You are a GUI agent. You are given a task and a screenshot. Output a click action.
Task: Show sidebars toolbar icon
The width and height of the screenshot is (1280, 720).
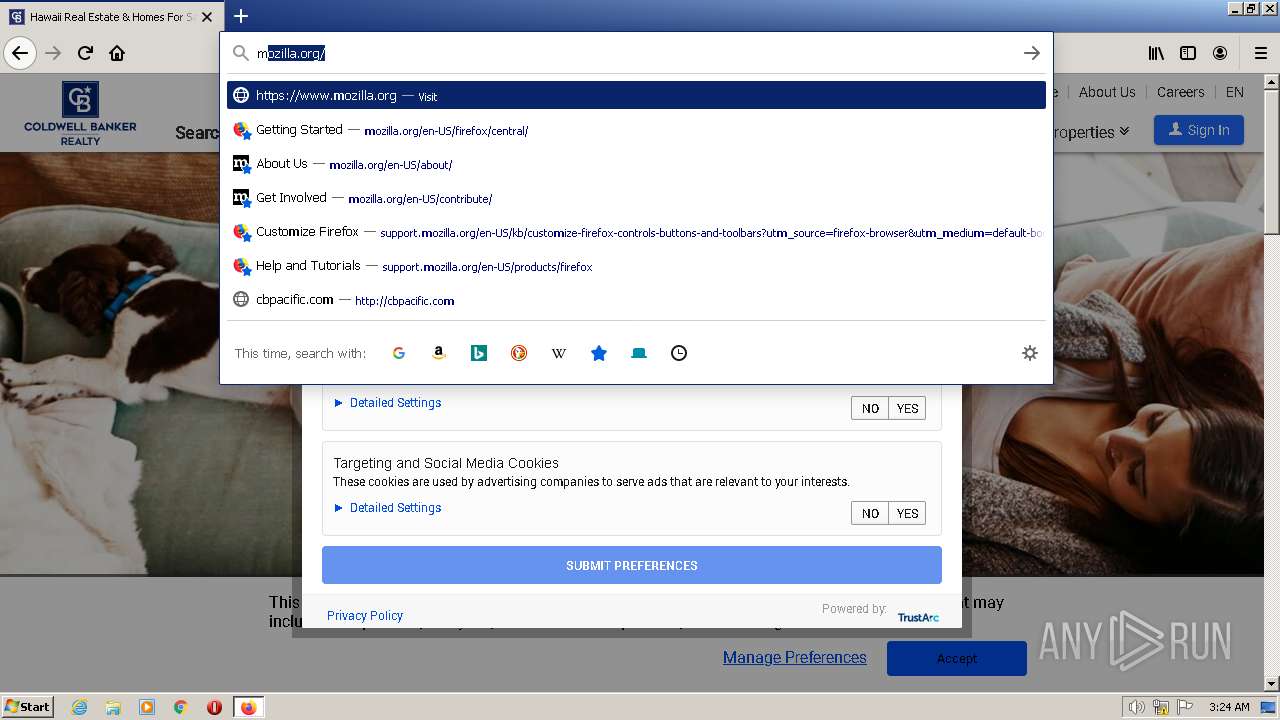point(1188,53)
